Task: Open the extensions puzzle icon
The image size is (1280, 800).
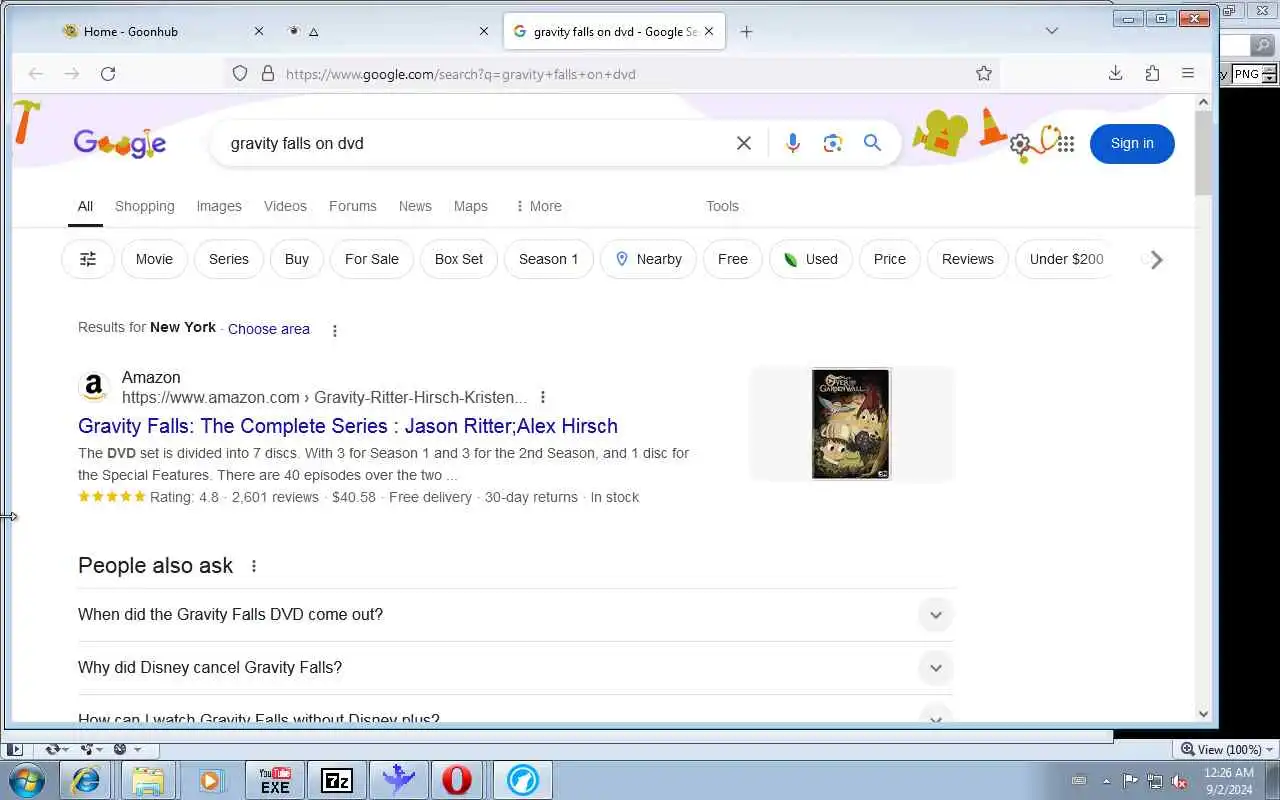Action: tap(1152, 73)
